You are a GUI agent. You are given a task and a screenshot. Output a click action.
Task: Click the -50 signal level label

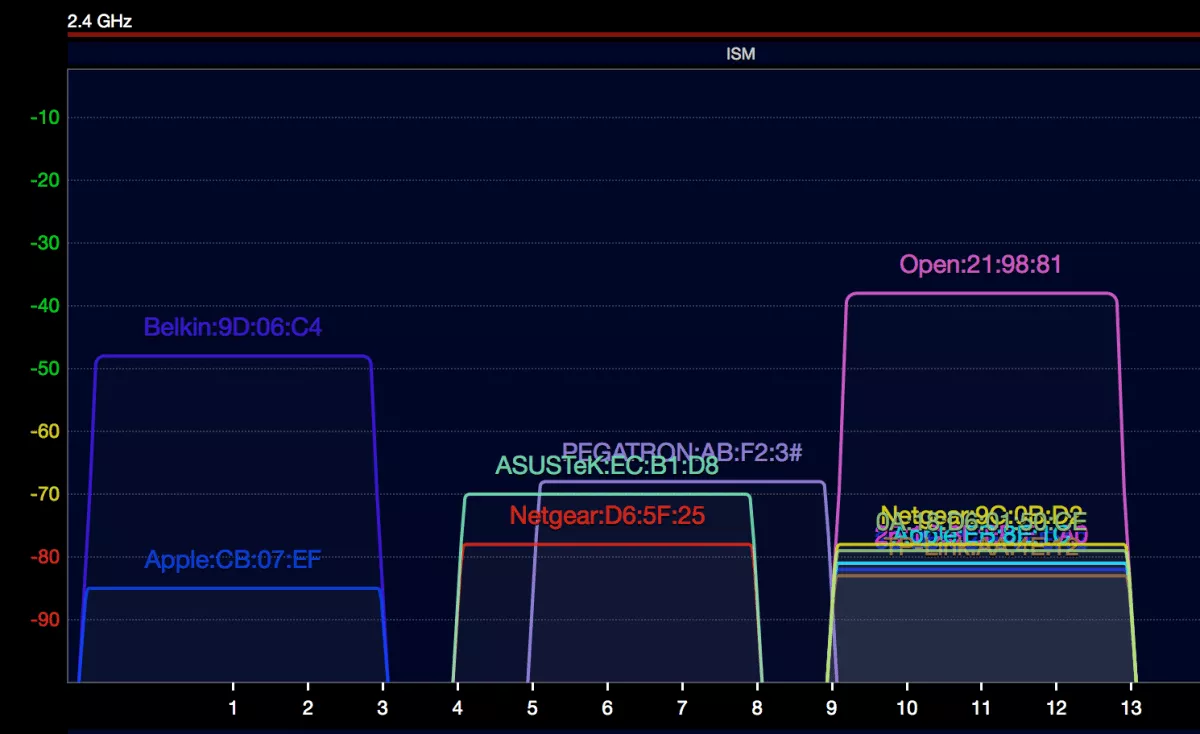pos(46,369)
